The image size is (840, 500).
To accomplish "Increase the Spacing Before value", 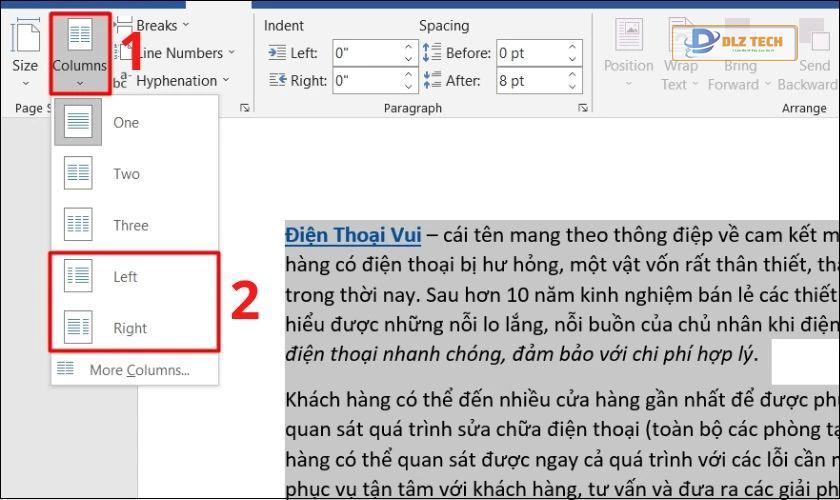I will (573, 47).
